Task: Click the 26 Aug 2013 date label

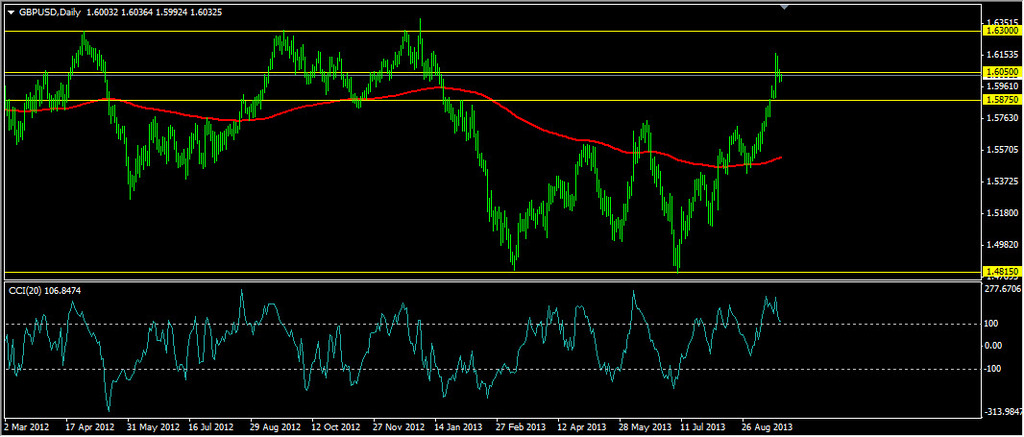Action: pos(768,427)
